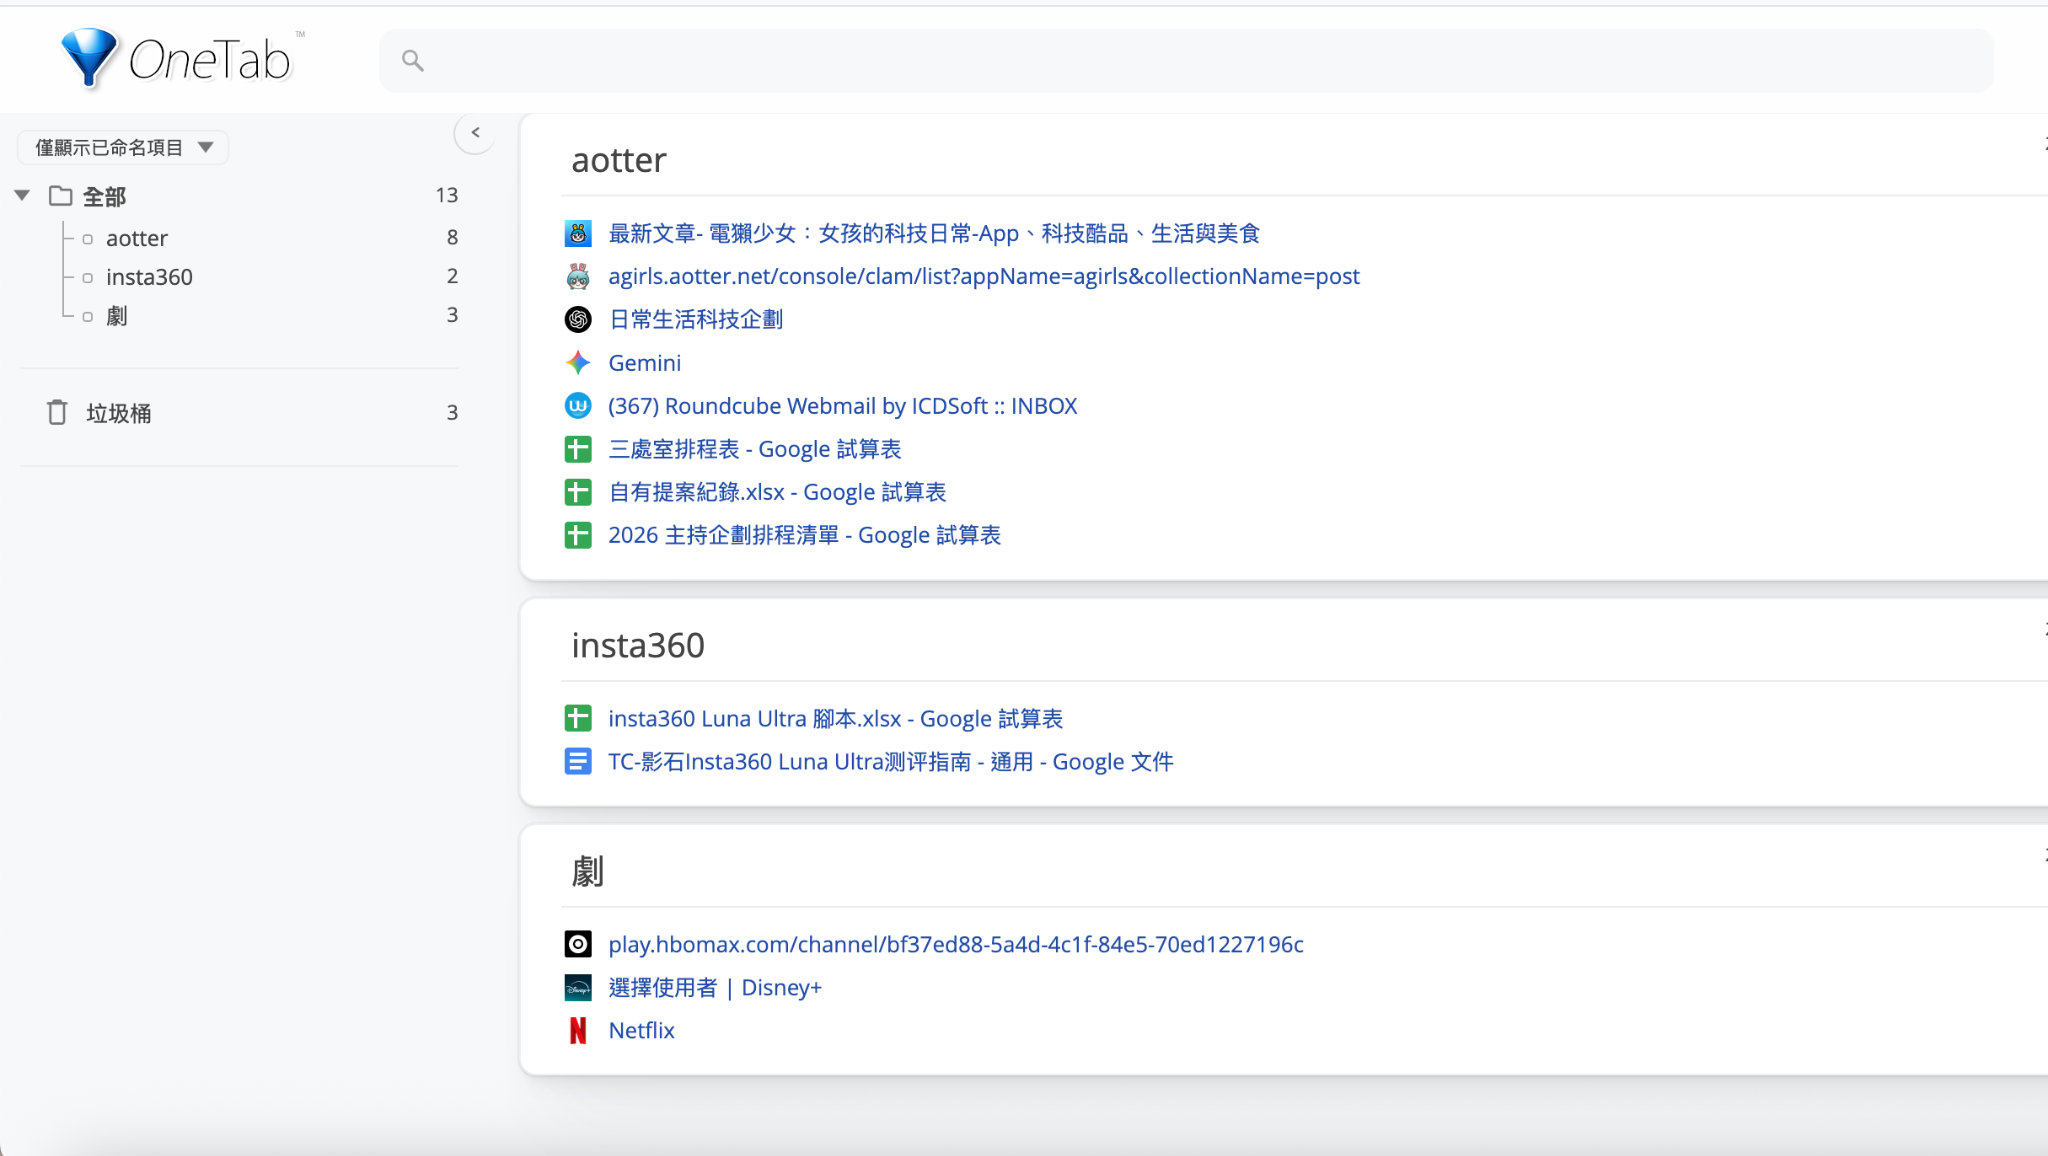Click the trash can icon
Screen dimensions: 2048x1156
(57, 412)
